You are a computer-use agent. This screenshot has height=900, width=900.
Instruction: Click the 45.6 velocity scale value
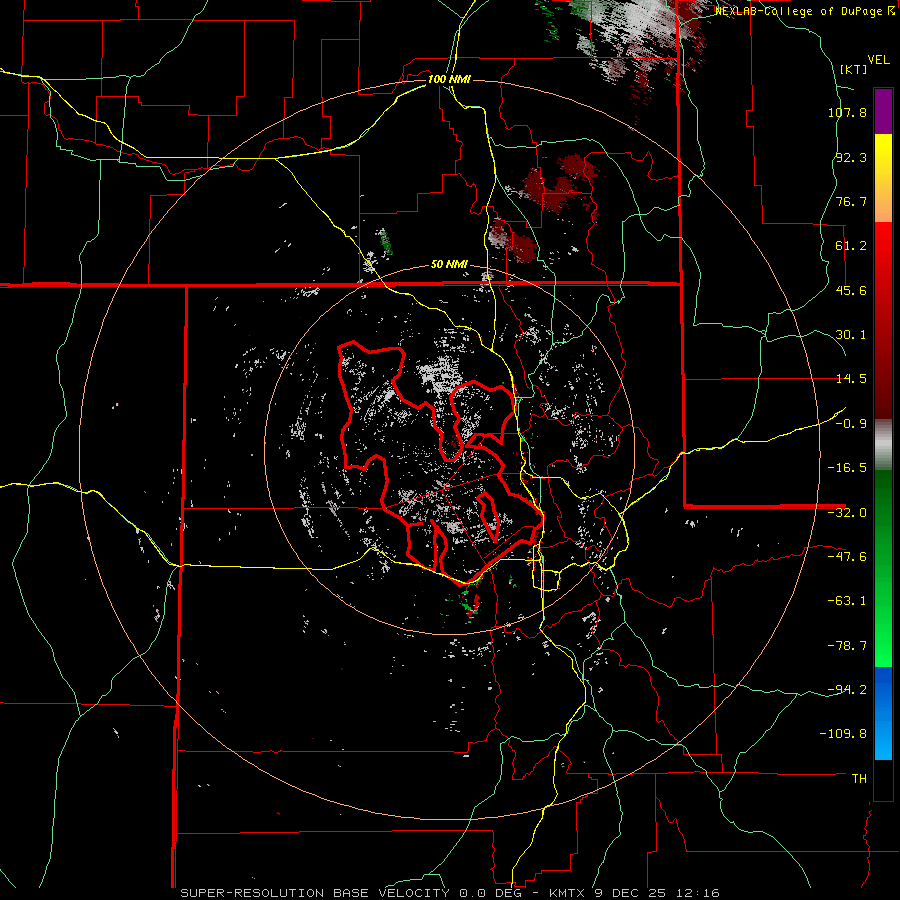pos(851,290)
